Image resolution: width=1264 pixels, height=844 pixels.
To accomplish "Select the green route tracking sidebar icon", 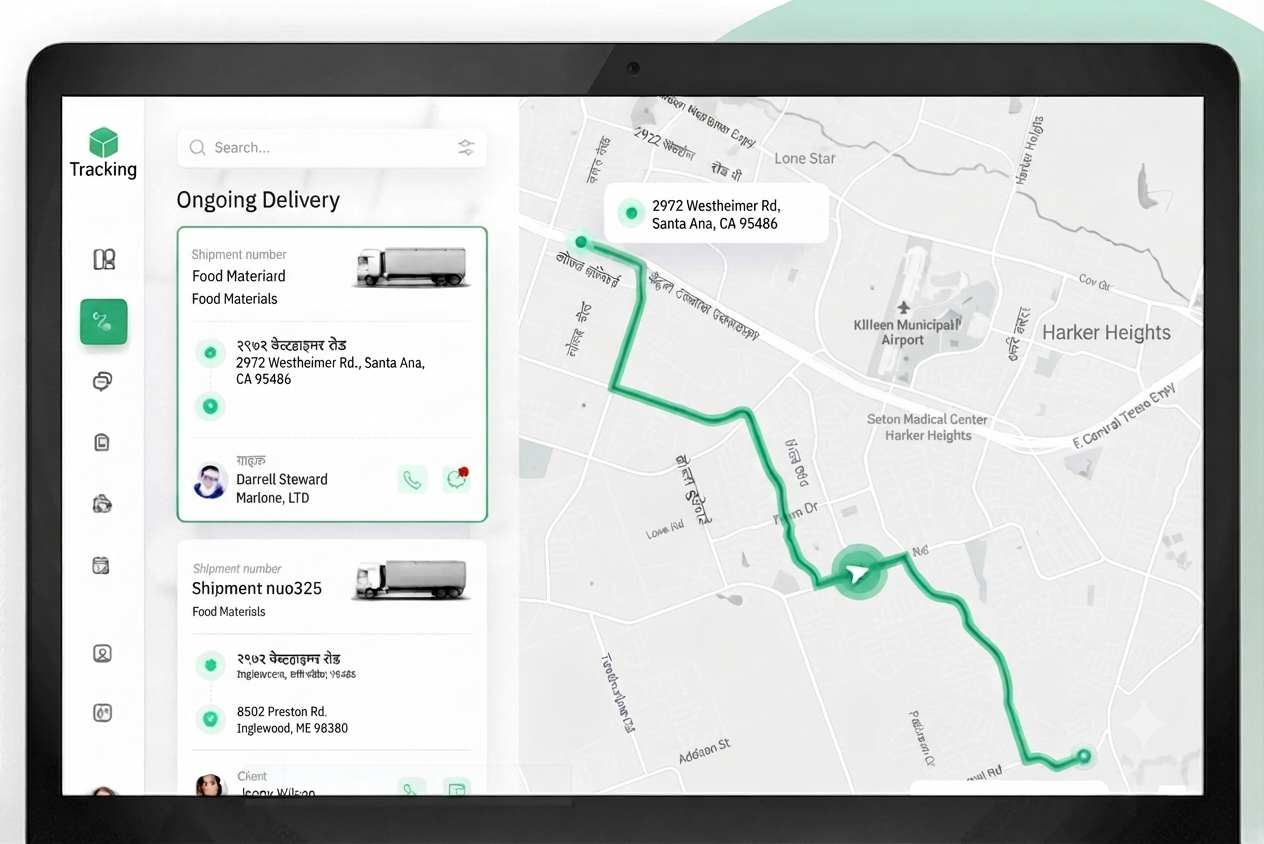I will tap(104, 322).
